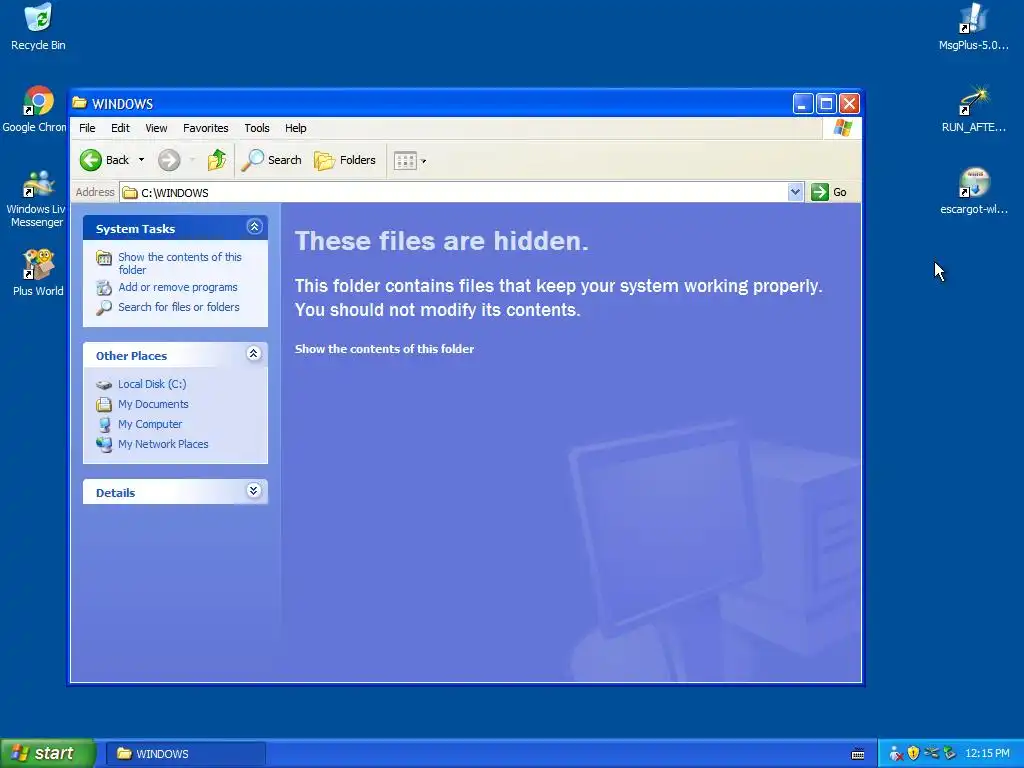Screen dimensions: 1024x768
Task: Open Local Disk (C:) from Other Places
Action: tap(152, 384)
